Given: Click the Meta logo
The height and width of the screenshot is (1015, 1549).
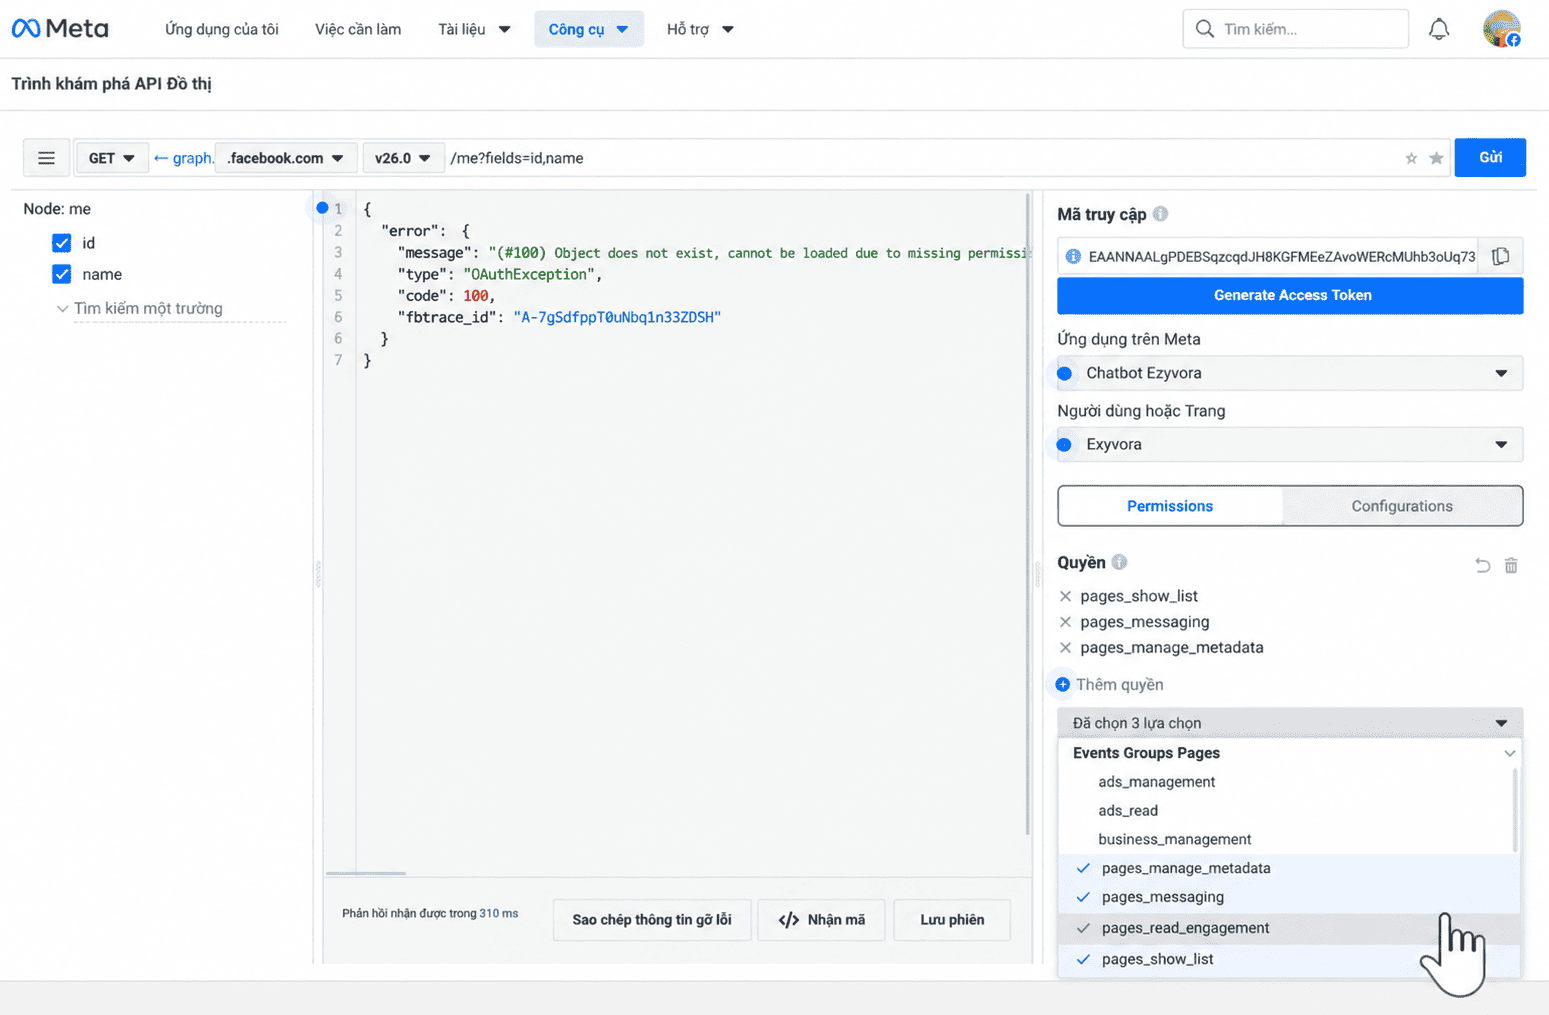Looking at the screenshot, I should coord(60,29).
